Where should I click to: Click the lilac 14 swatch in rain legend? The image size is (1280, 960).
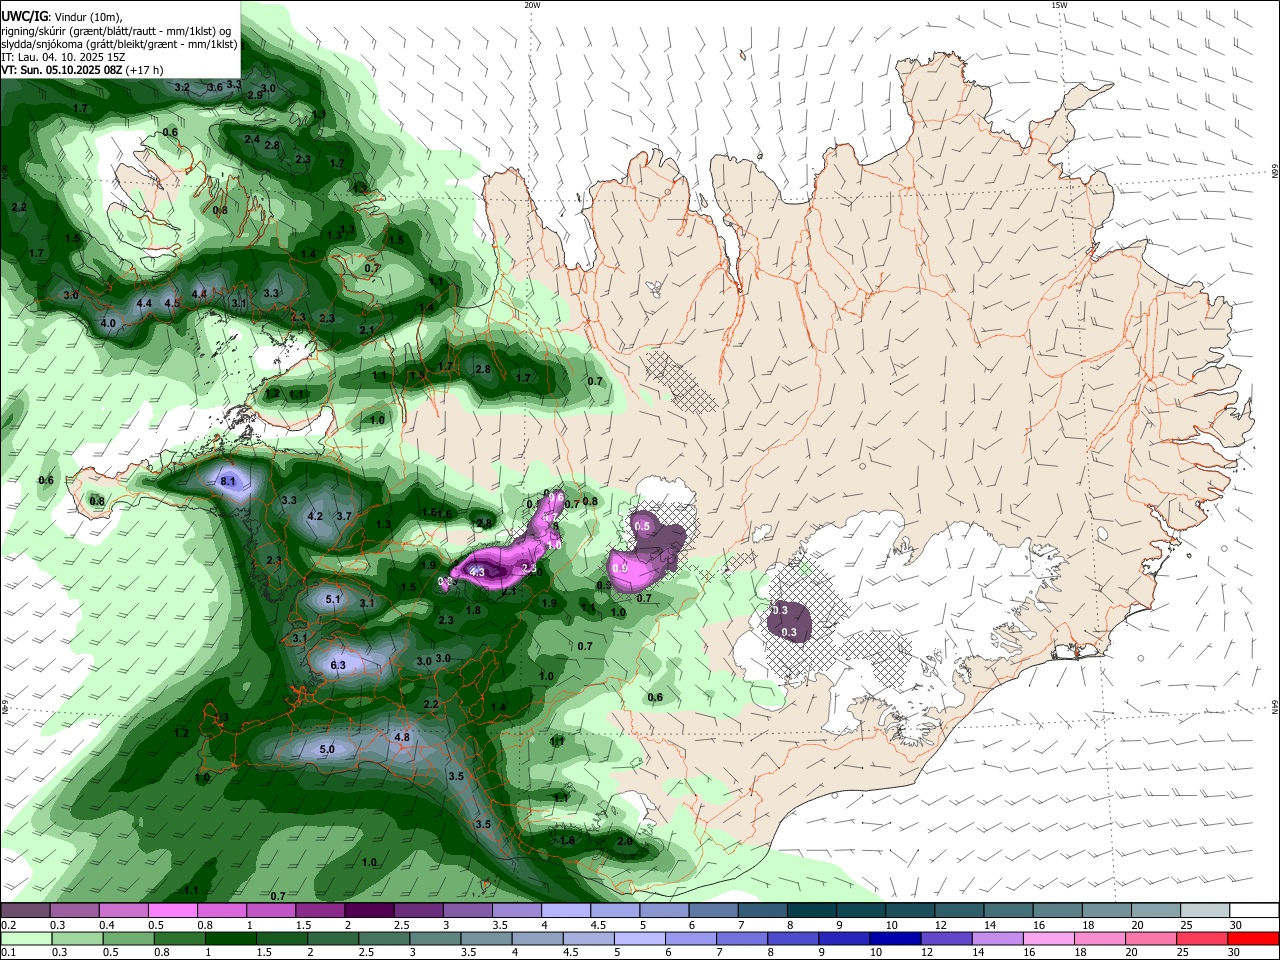pos(996,938)
